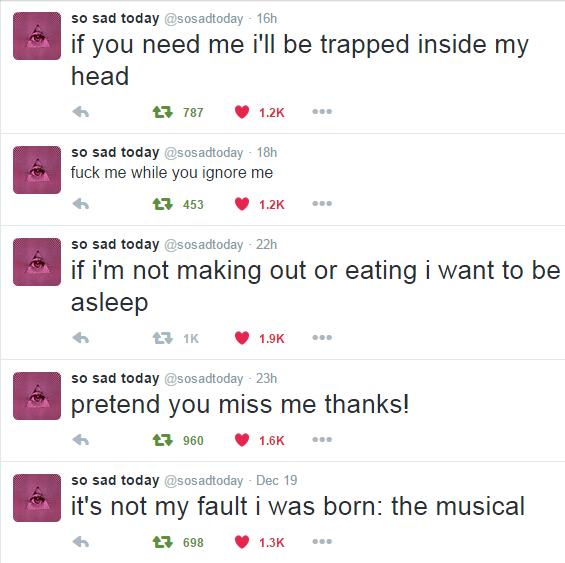The width and height of the screenshot is (565, 563).
Task: Open more options on the 22h tweet
Action: [x=322, y=338]
